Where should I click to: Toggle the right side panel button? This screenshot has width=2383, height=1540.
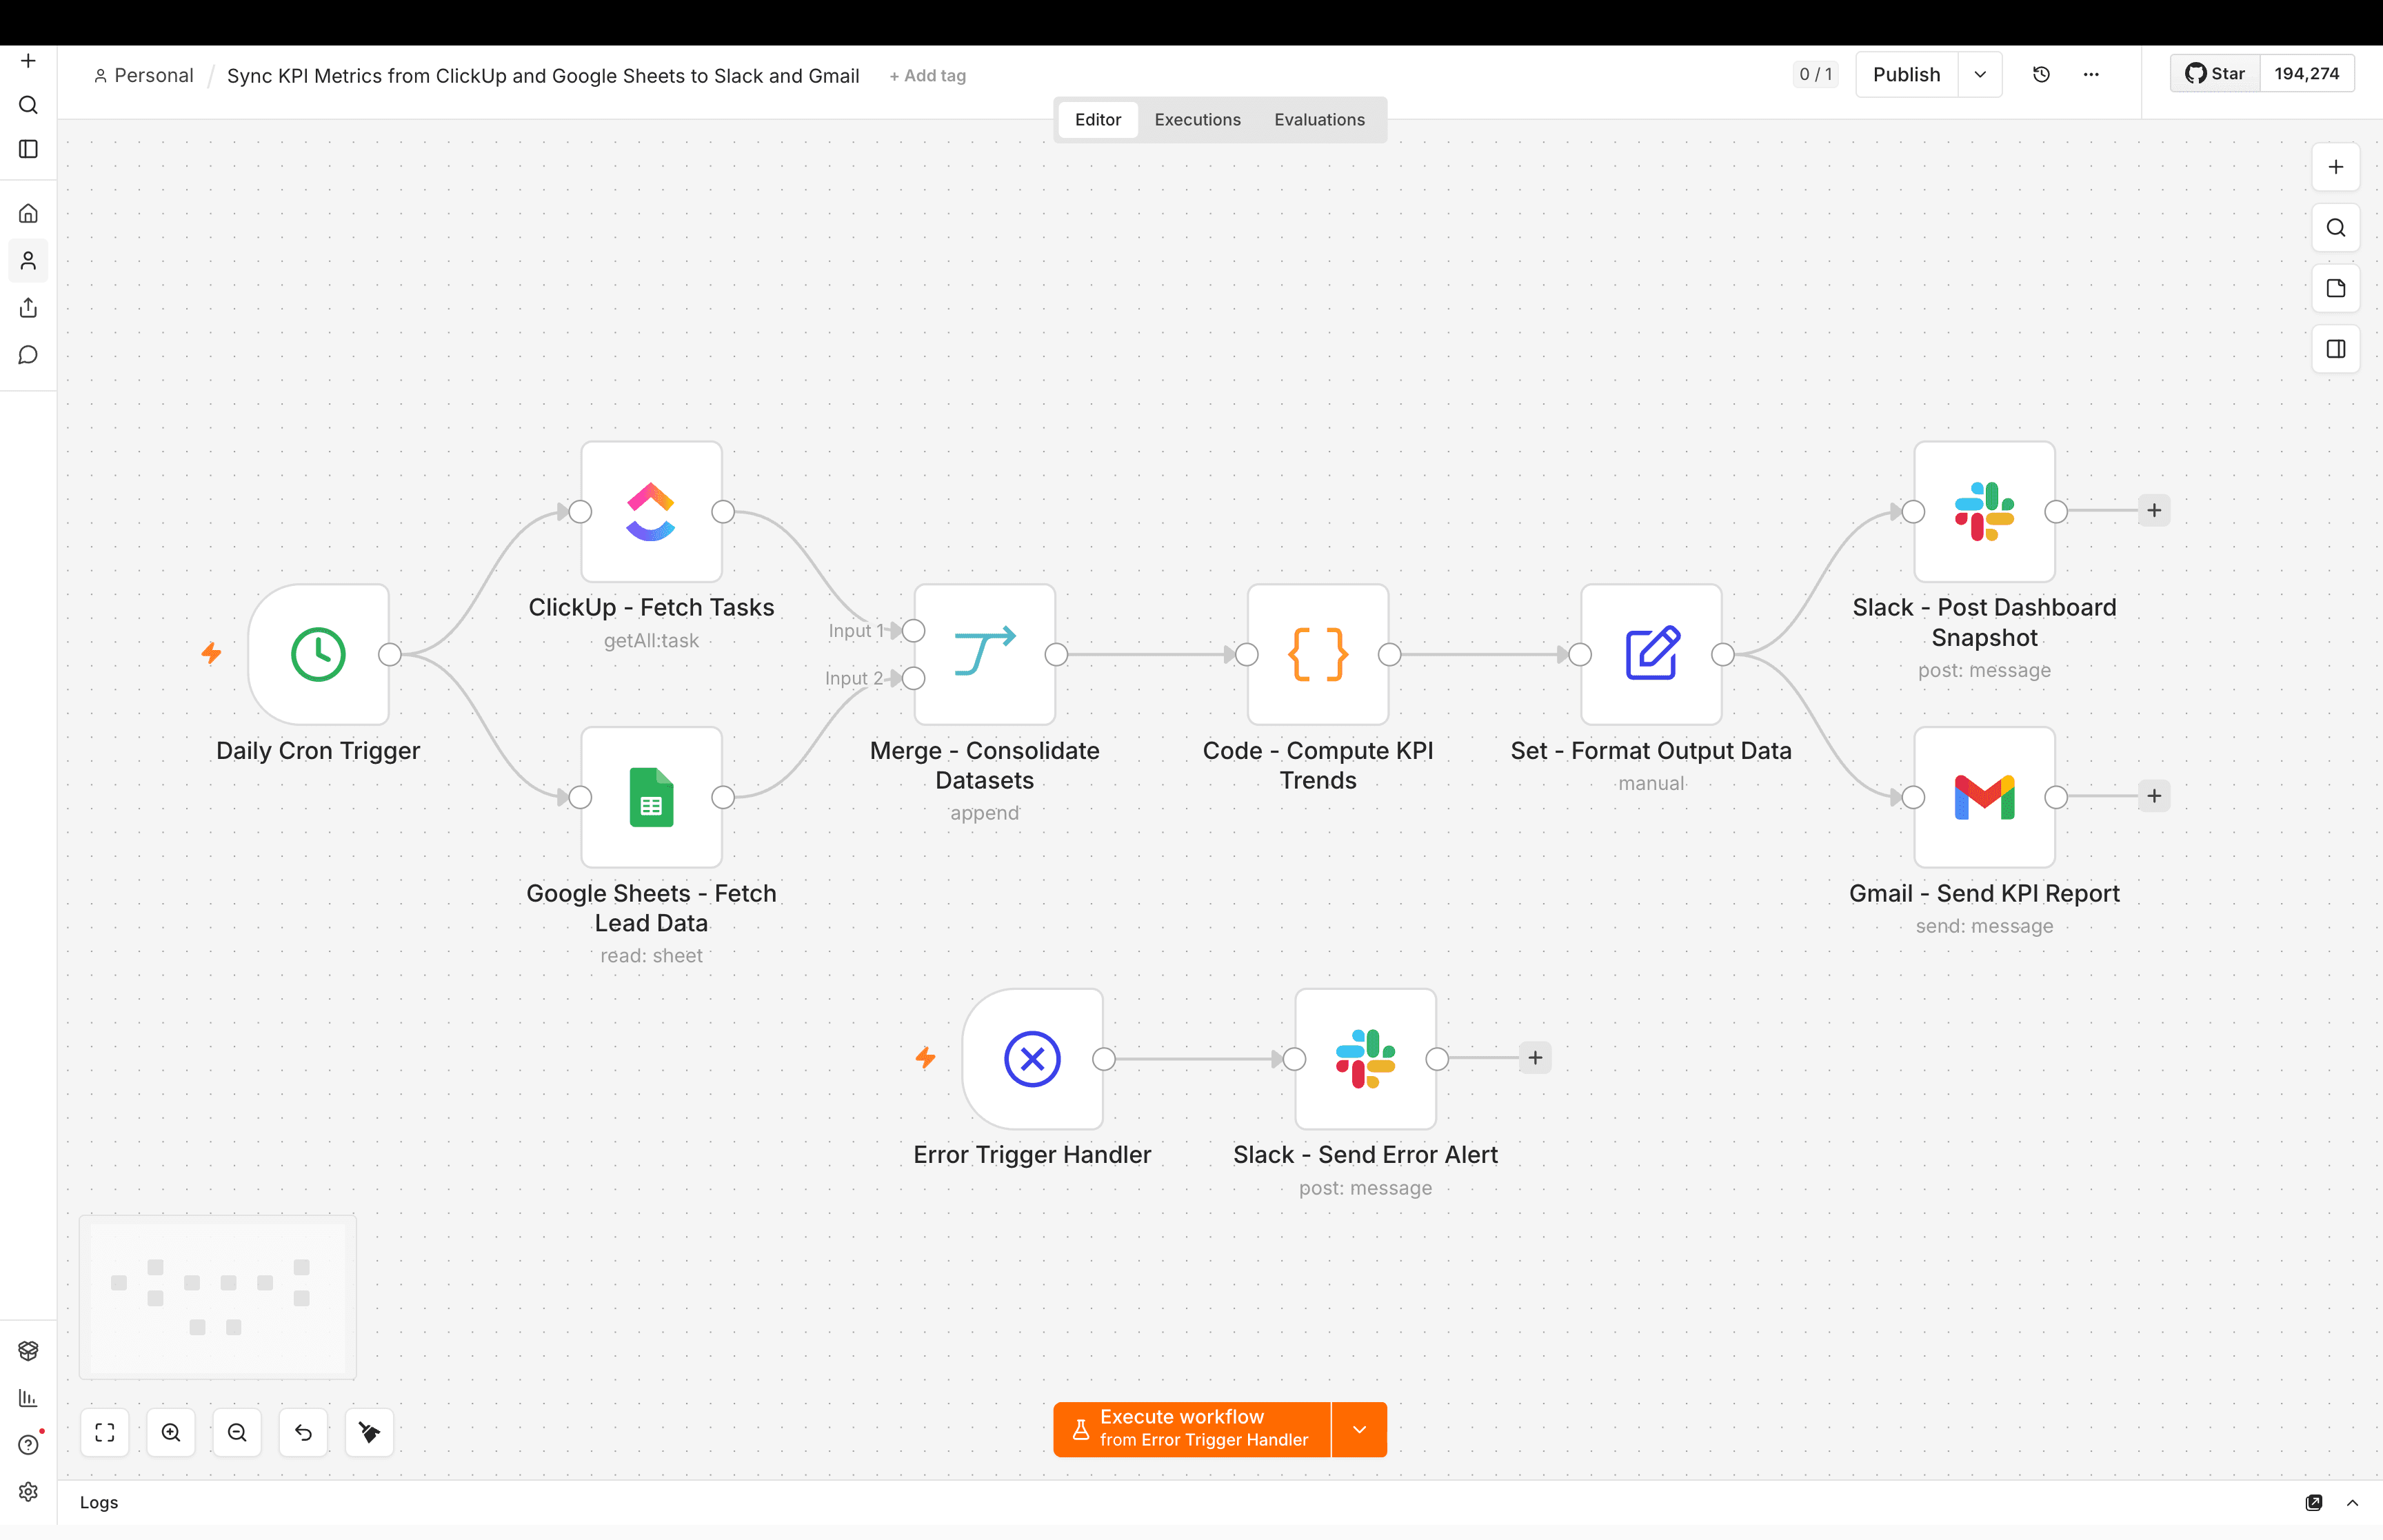[2335, 349]
